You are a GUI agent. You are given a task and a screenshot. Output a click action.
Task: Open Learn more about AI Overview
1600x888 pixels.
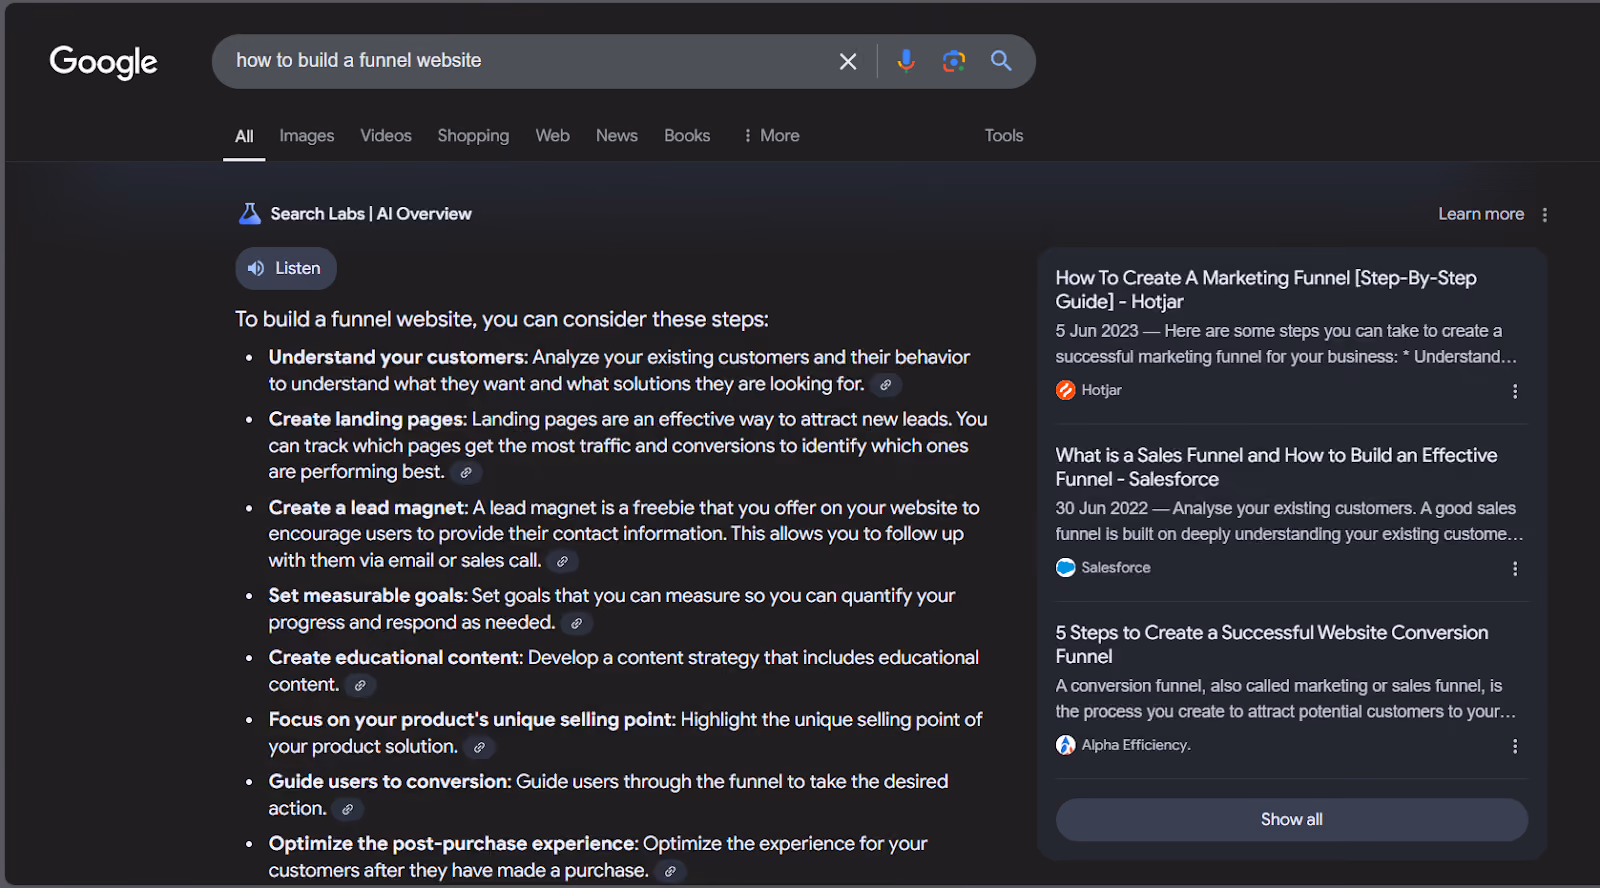click(x=1481, y=214)
